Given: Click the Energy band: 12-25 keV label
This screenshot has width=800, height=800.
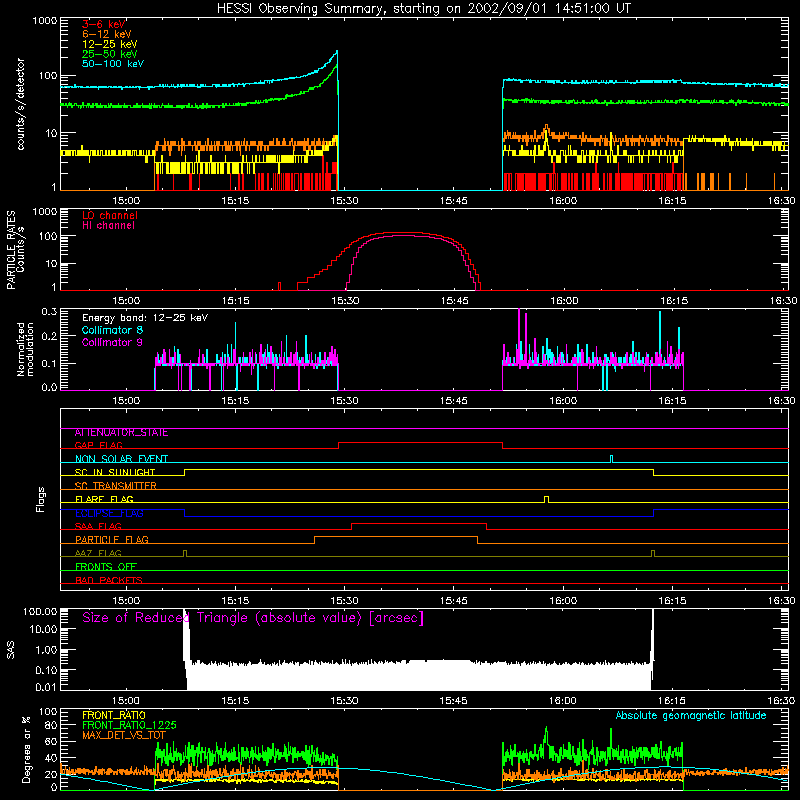Looking at the screenshot, I should coord(145,318).
